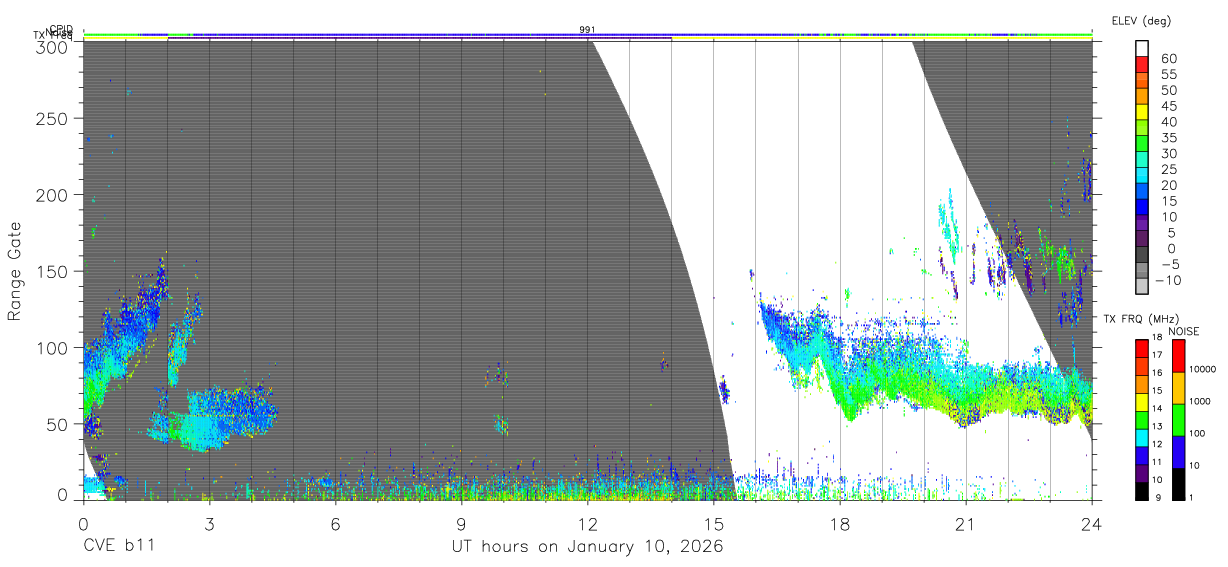This screenshot has height=567, width=1228.
Task: Click the UT hour tick label 24
Action: click(1092, 523)
